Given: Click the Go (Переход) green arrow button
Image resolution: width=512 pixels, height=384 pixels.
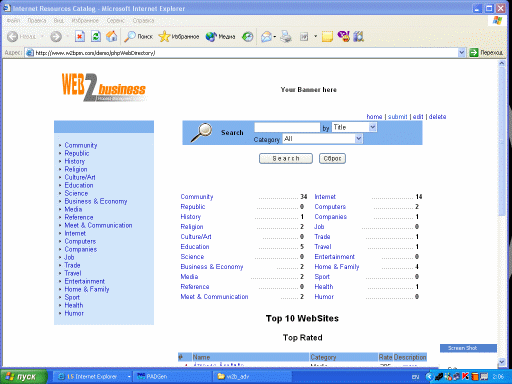Looking at the screenshot, I should click(x=486, y=53).
